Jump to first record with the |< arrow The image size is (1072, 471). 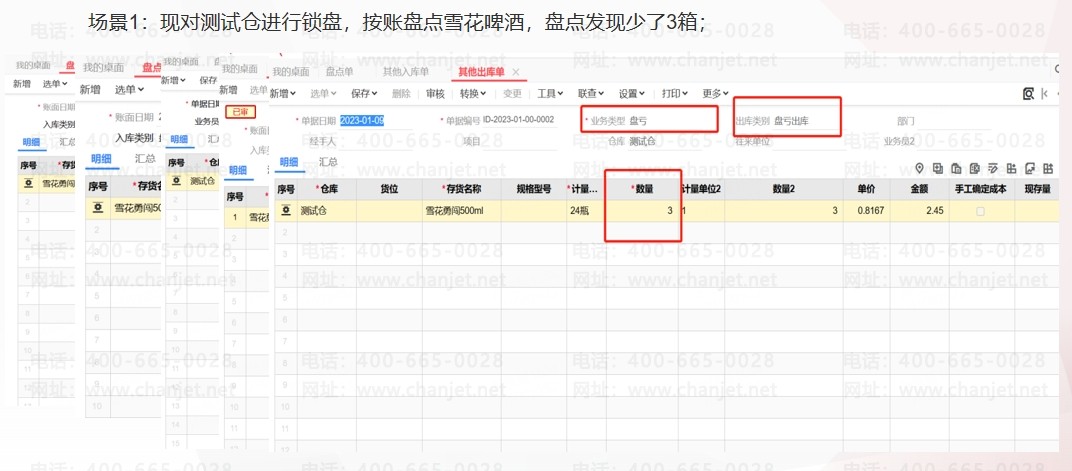tap(1045, 94)
